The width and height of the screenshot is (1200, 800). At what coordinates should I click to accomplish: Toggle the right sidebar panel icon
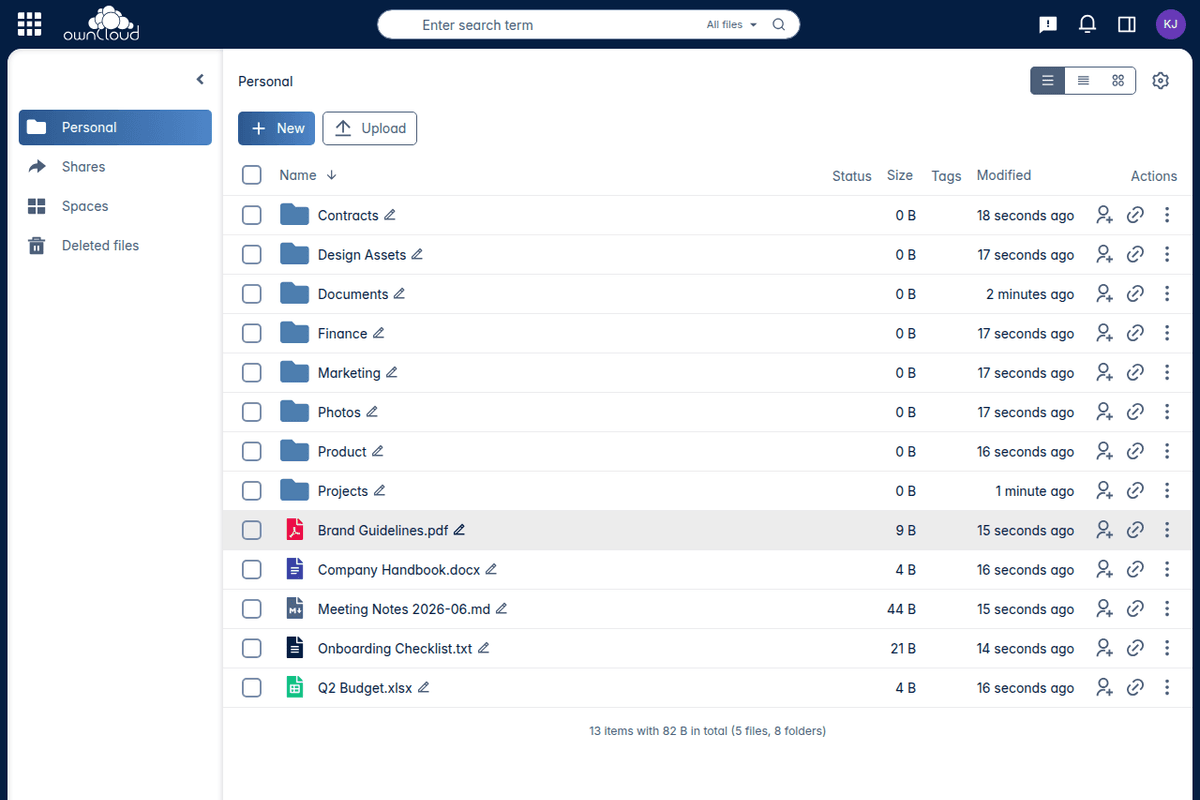1127,25
